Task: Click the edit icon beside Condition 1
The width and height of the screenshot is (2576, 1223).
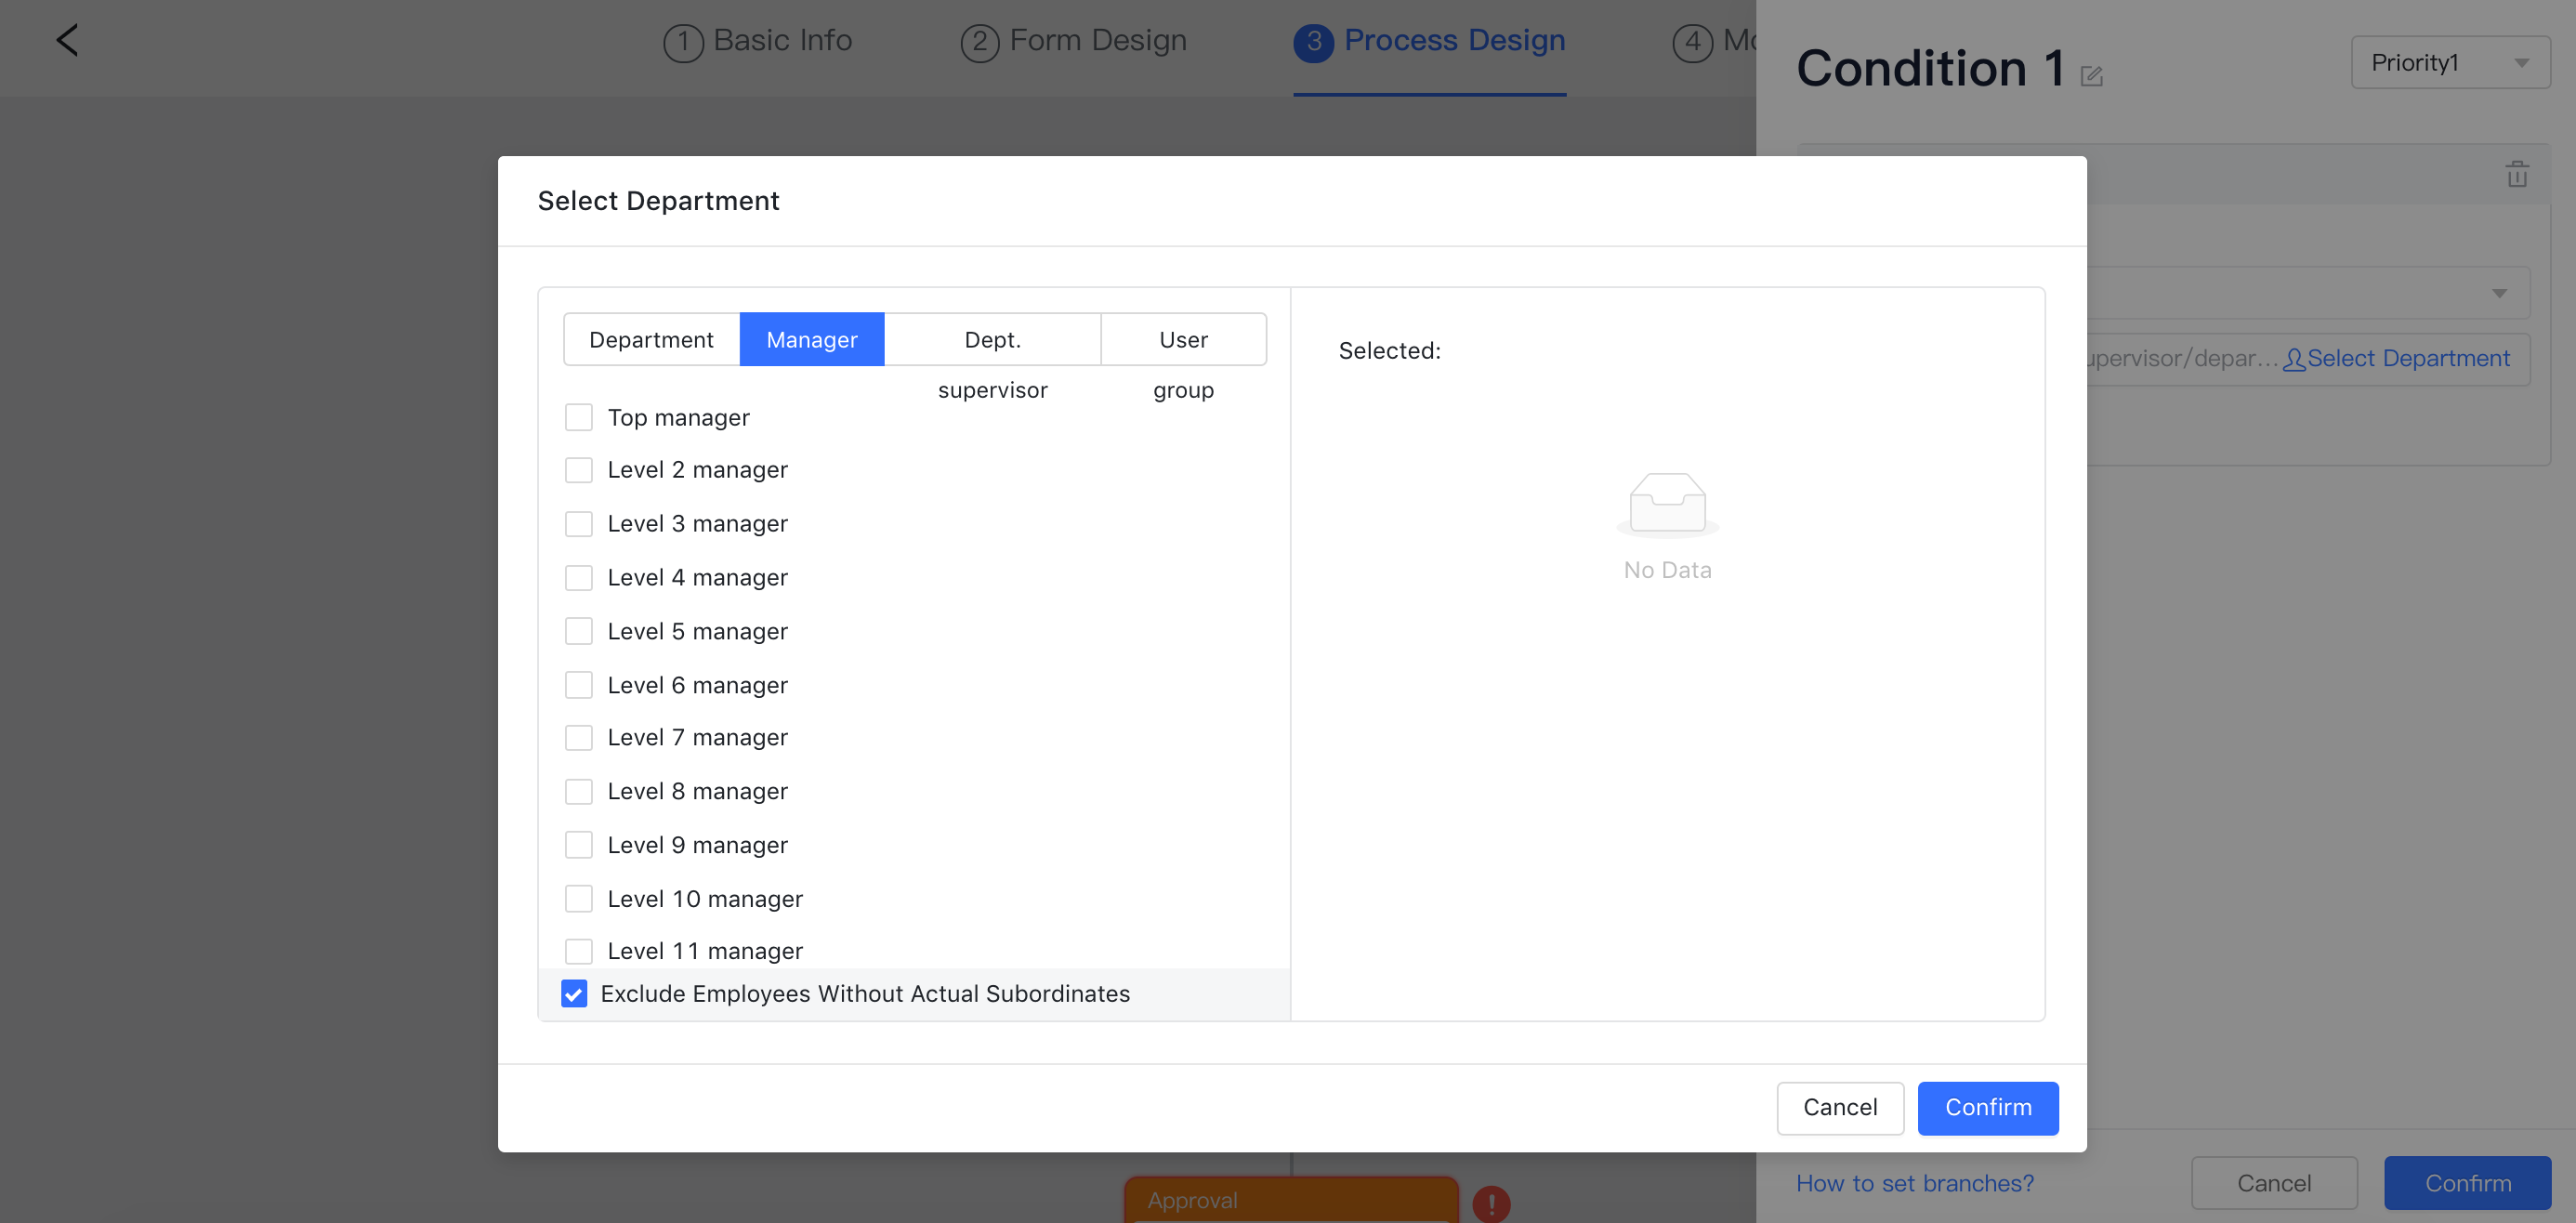Action: coord(2092,76)
